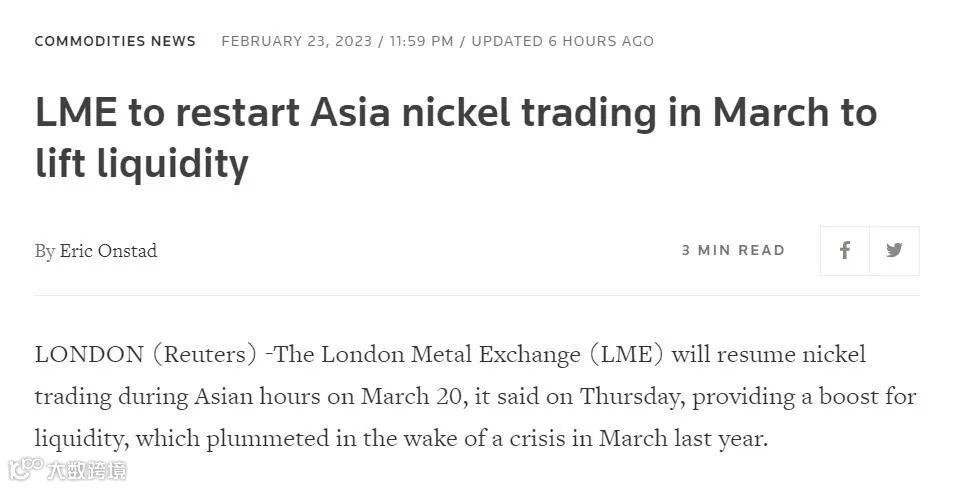This screenshot has height=488, width=967.
Task: Click the word 'Thursday' in the paragraph
Action: click(x=629, y=396)
